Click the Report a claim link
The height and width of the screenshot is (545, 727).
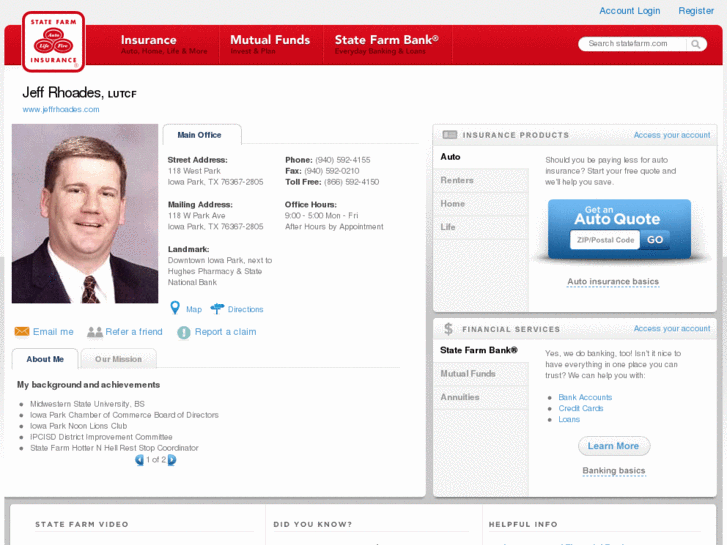pos(225,332)
